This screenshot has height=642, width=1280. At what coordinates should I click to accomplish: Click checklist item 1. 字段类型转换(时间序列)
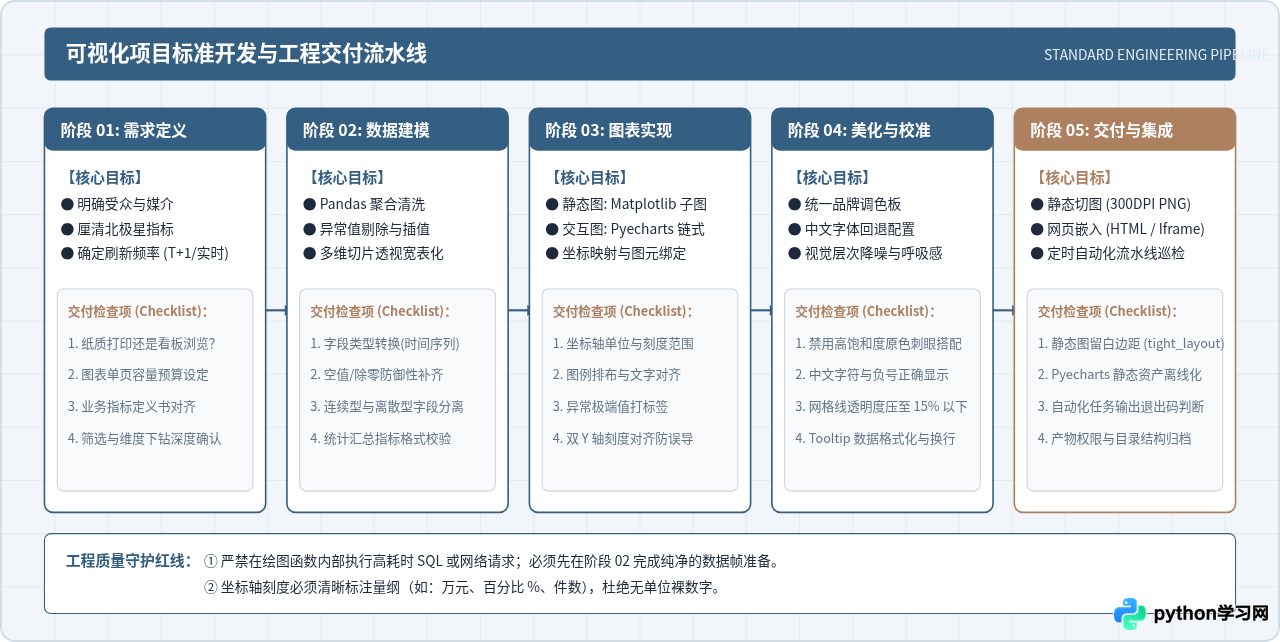pos(385,344)
